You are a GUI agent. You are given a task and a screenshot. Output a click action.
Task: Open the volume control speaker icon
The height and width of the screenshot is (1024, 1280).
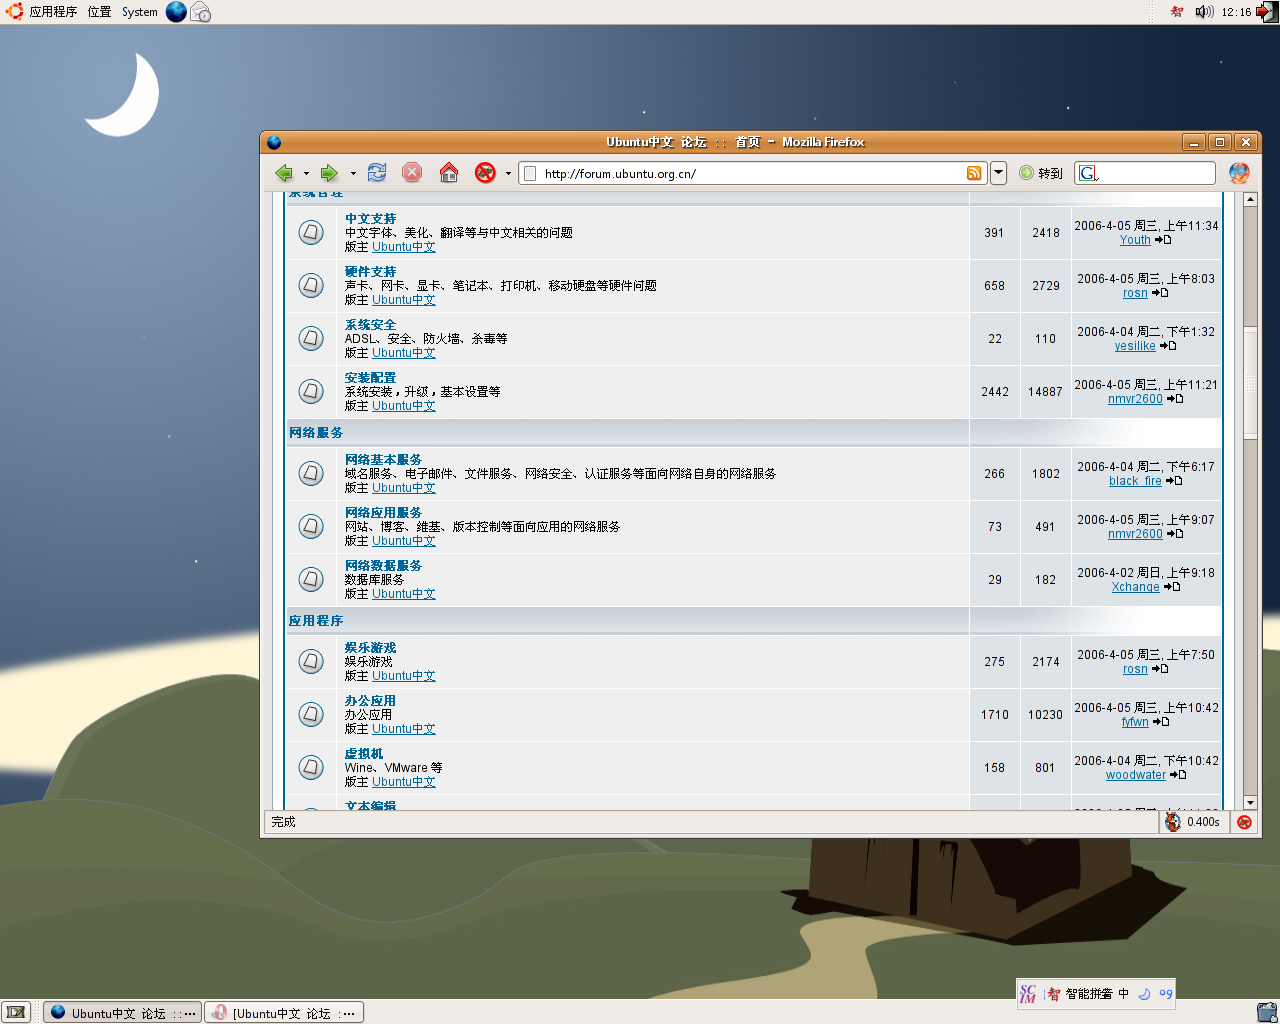[1204, 12]
